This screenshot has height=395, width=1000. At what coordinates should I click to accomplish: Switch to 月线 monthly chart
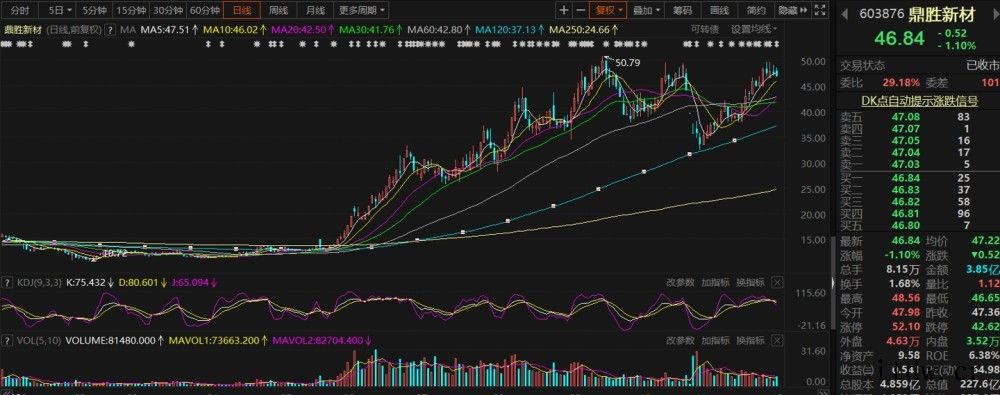pyautogui.click(x=314, y=10)
